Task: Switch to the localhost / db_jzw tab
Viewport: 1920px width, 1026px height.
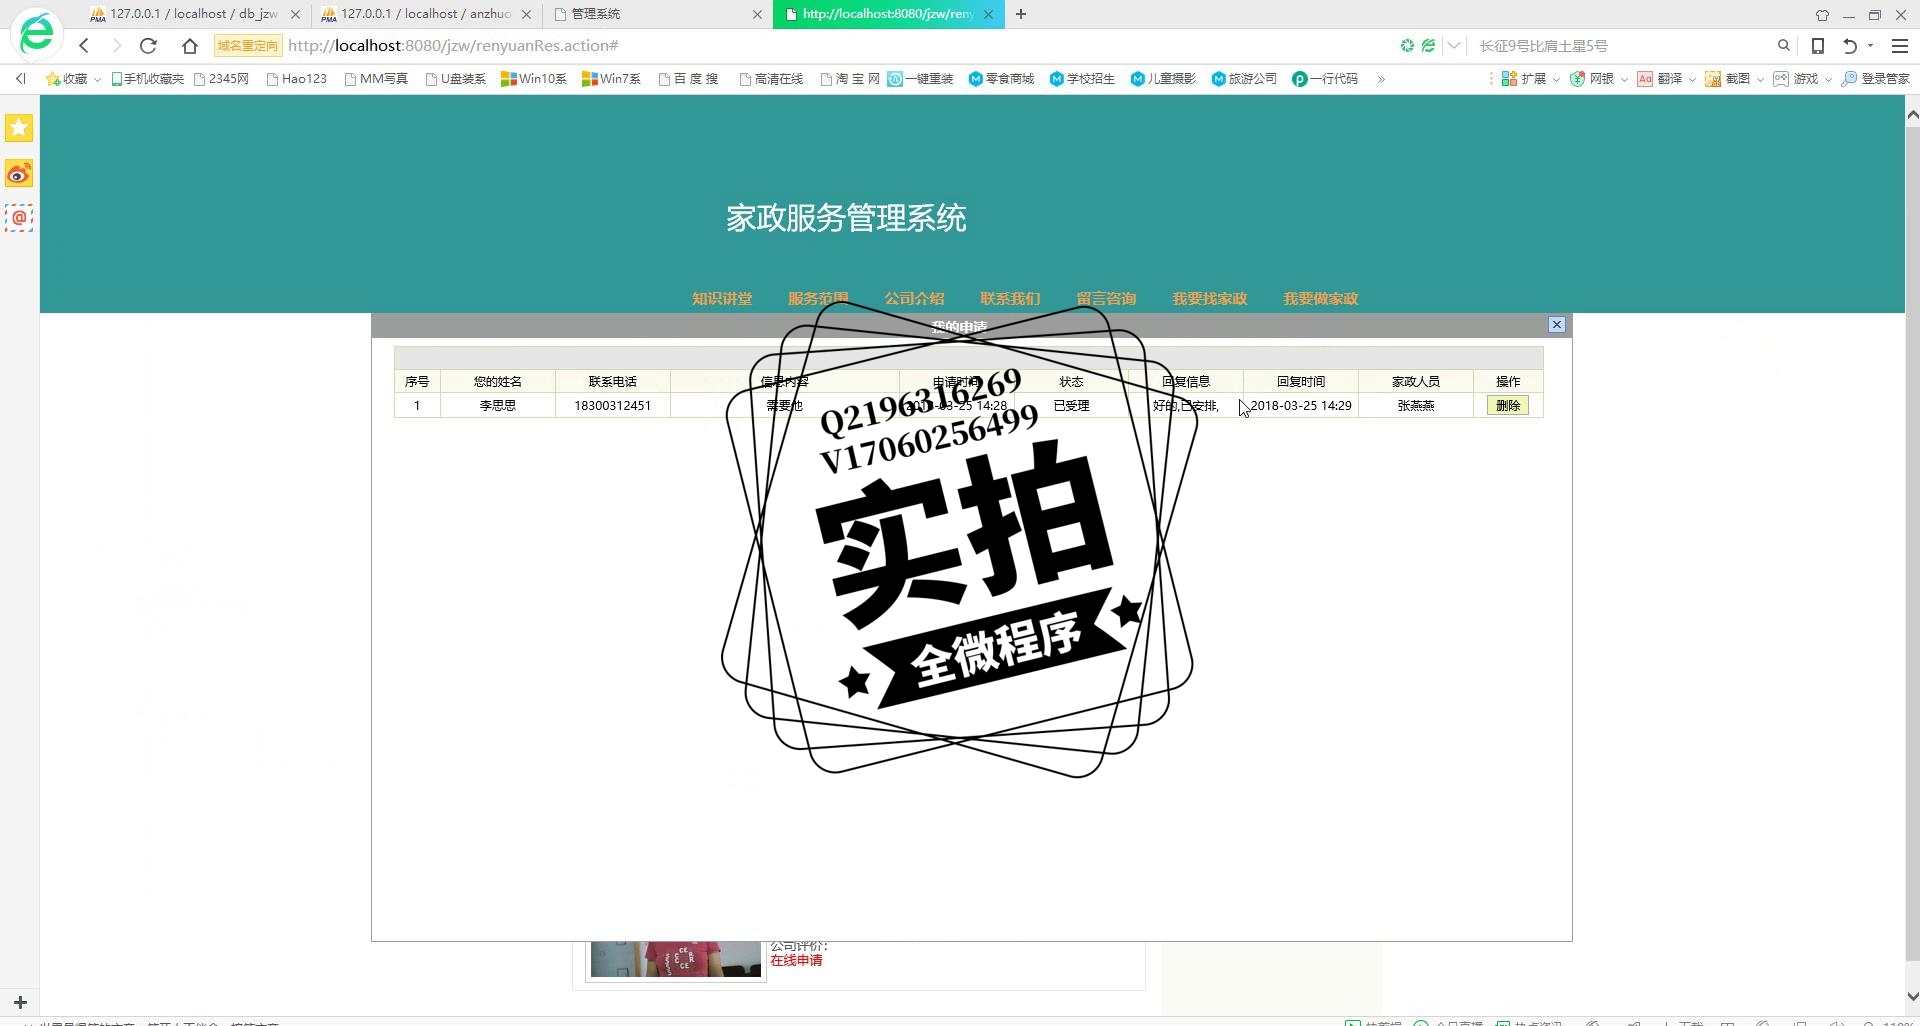Action: coord(194,14)
